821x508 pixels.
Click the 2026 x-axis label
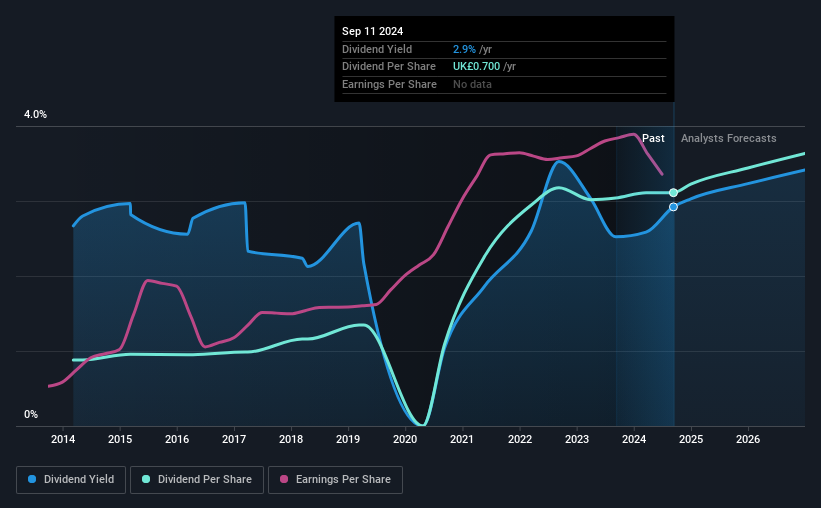(748, 439)
